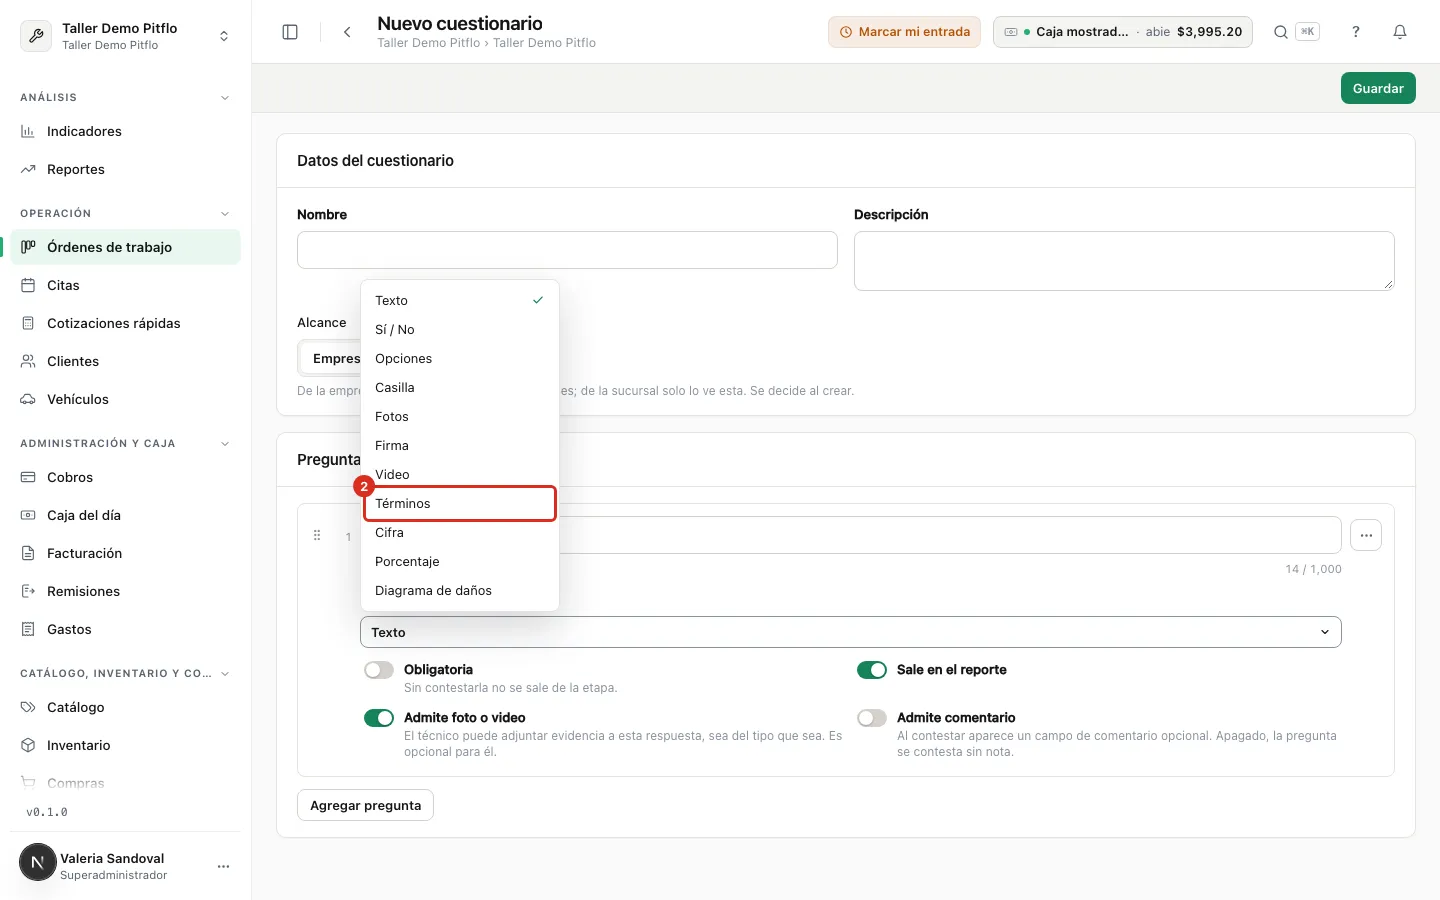The image size is (1440, 900).
Task: Open the Caja mostrador status button
Action: point(1122,32)
